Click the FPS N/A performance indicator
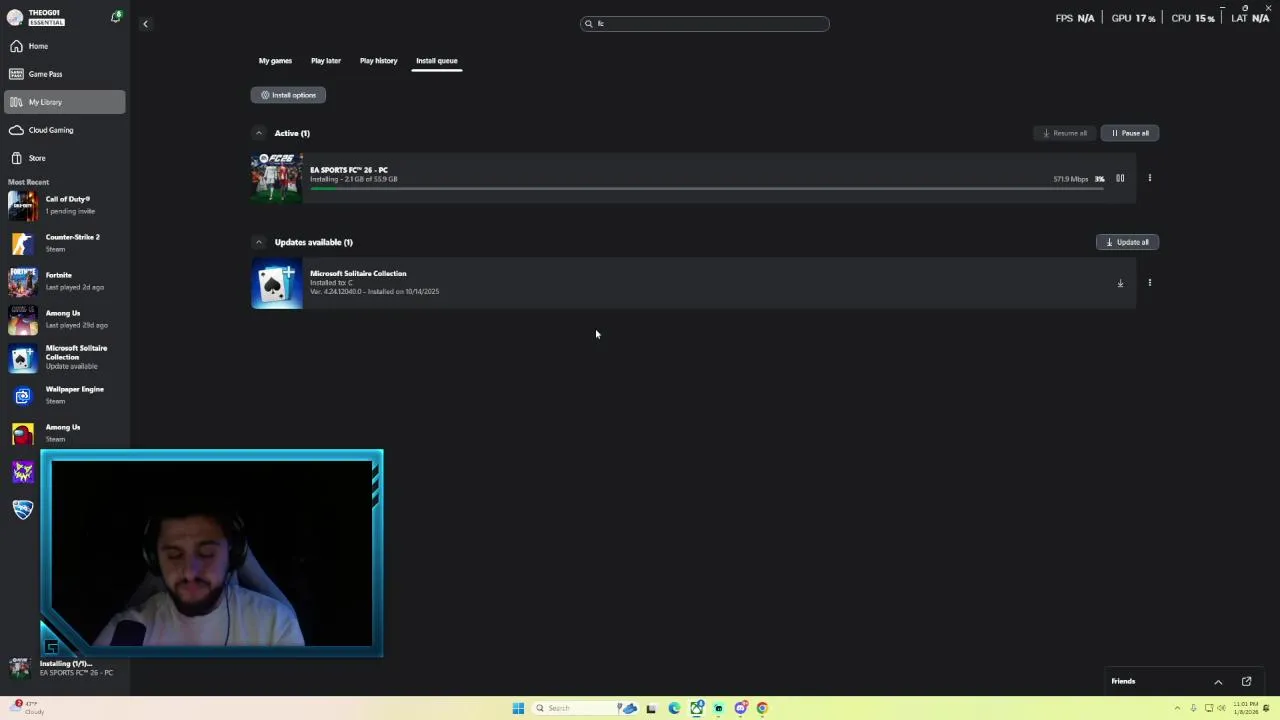 click(1075, 18)
